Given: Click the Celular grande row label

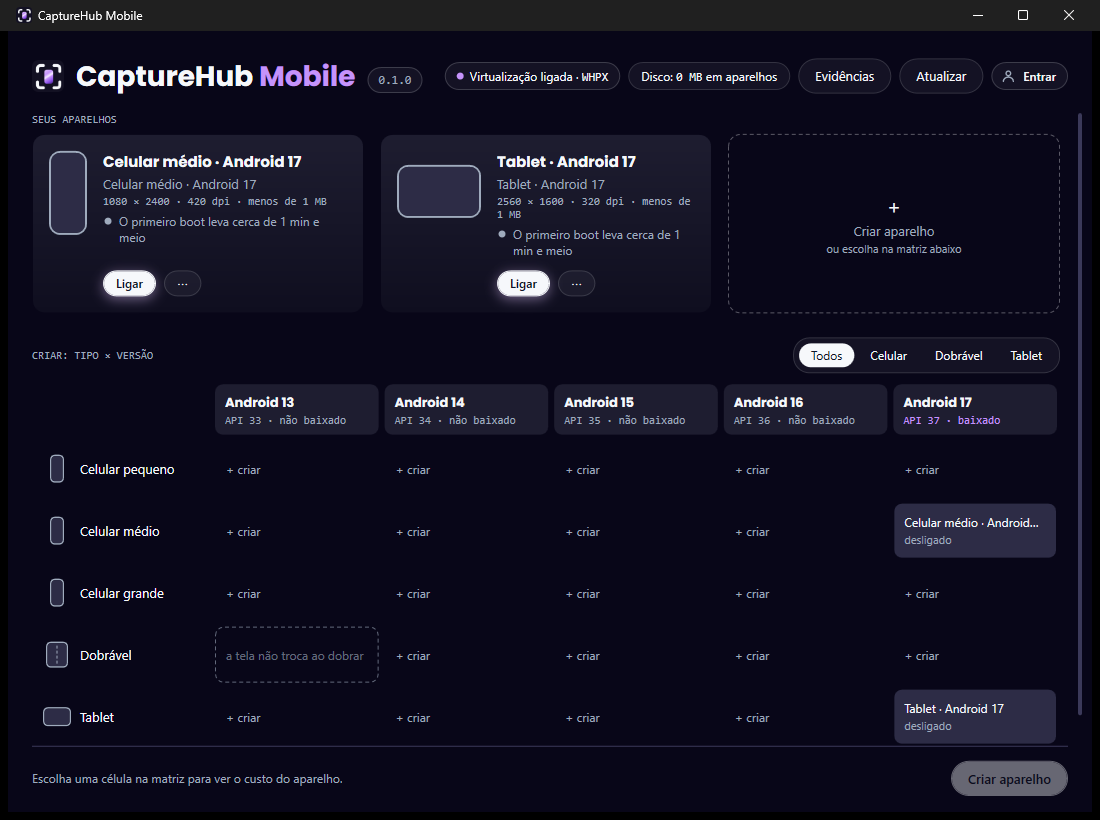Looking at the screenshot, I should pyautogui.click(x=121, y=593).
